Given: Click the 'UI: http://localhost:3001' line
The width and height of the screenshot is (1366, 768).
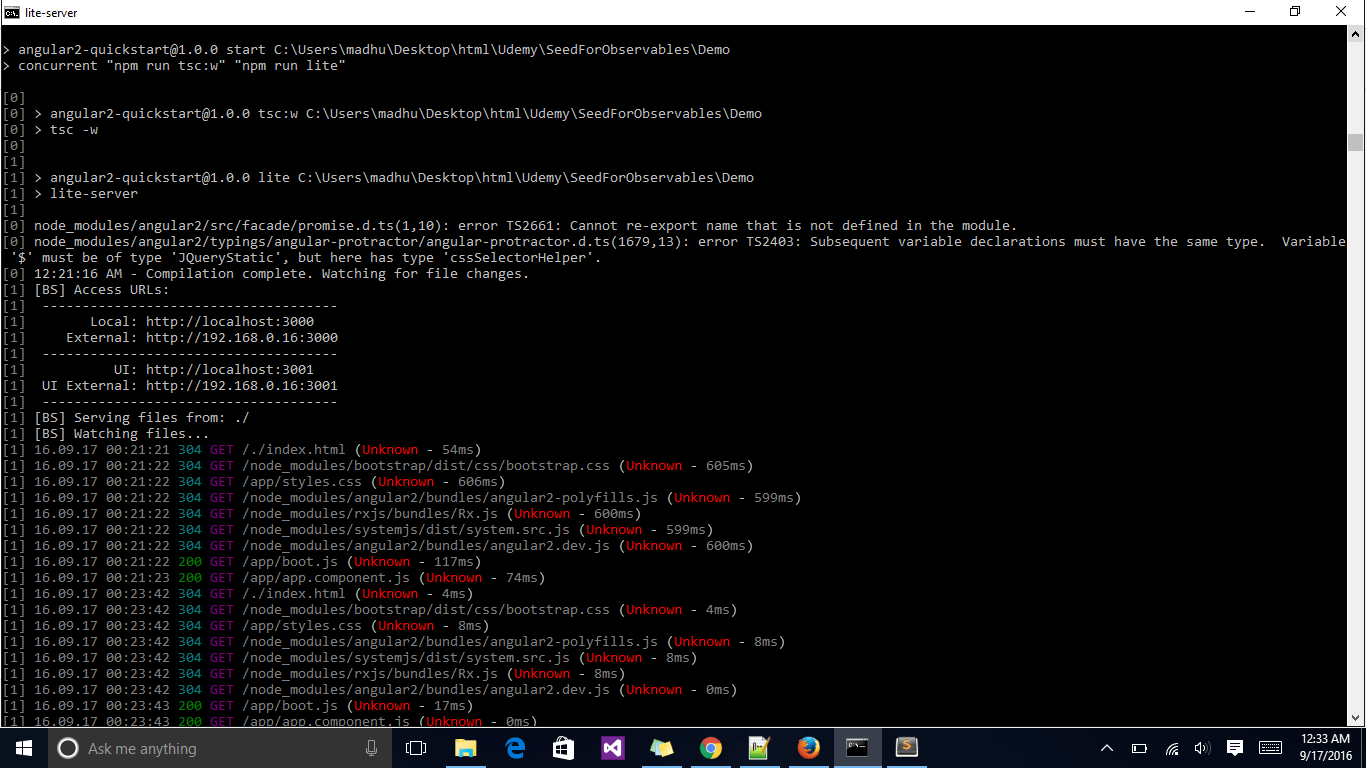Looking at the screenshot, I should pyautogui.click(x=213, y=370).
